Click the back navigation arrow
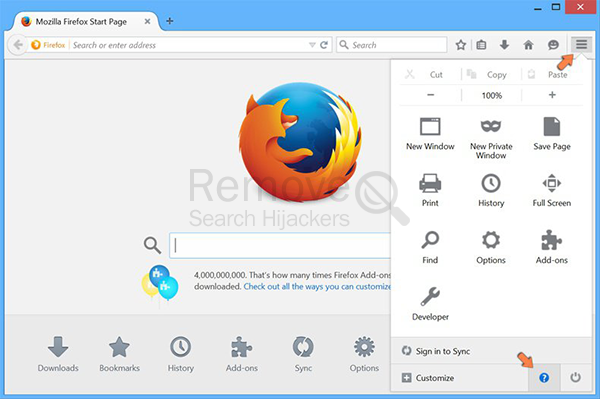 click(x=18, y=45)
